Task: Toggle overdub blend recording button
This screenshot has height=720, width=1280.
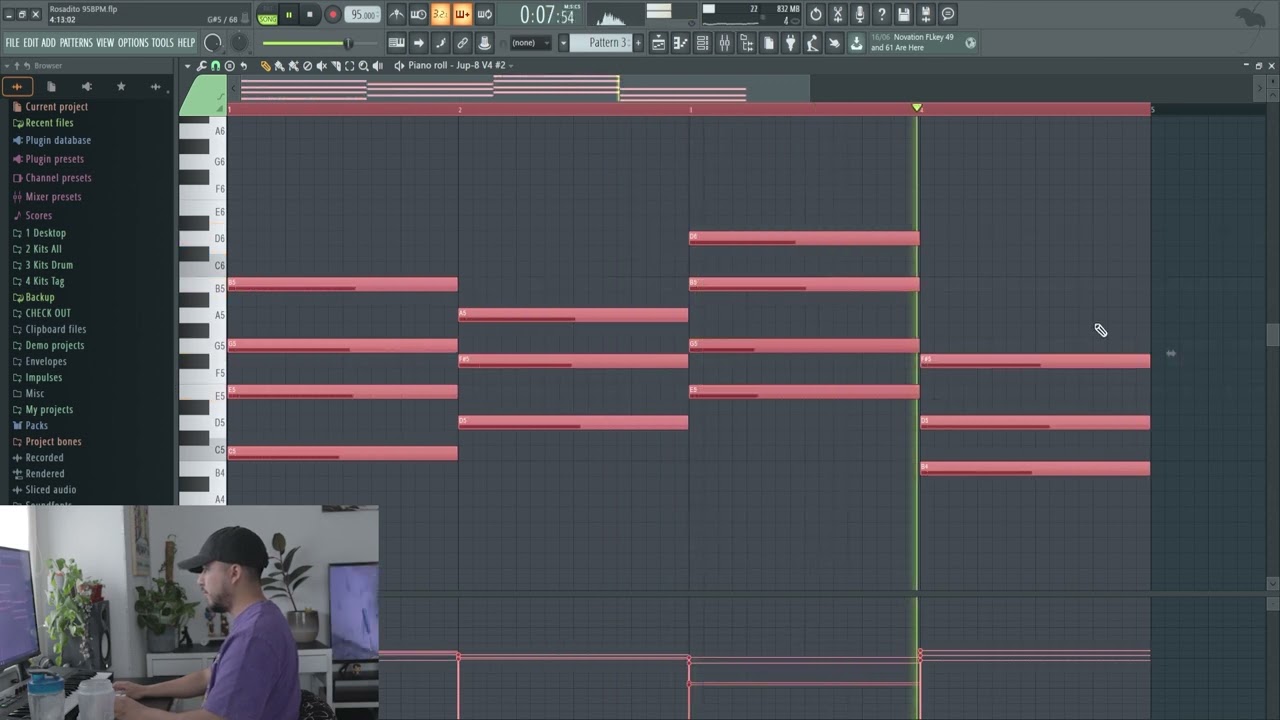Action: (462, 14)
